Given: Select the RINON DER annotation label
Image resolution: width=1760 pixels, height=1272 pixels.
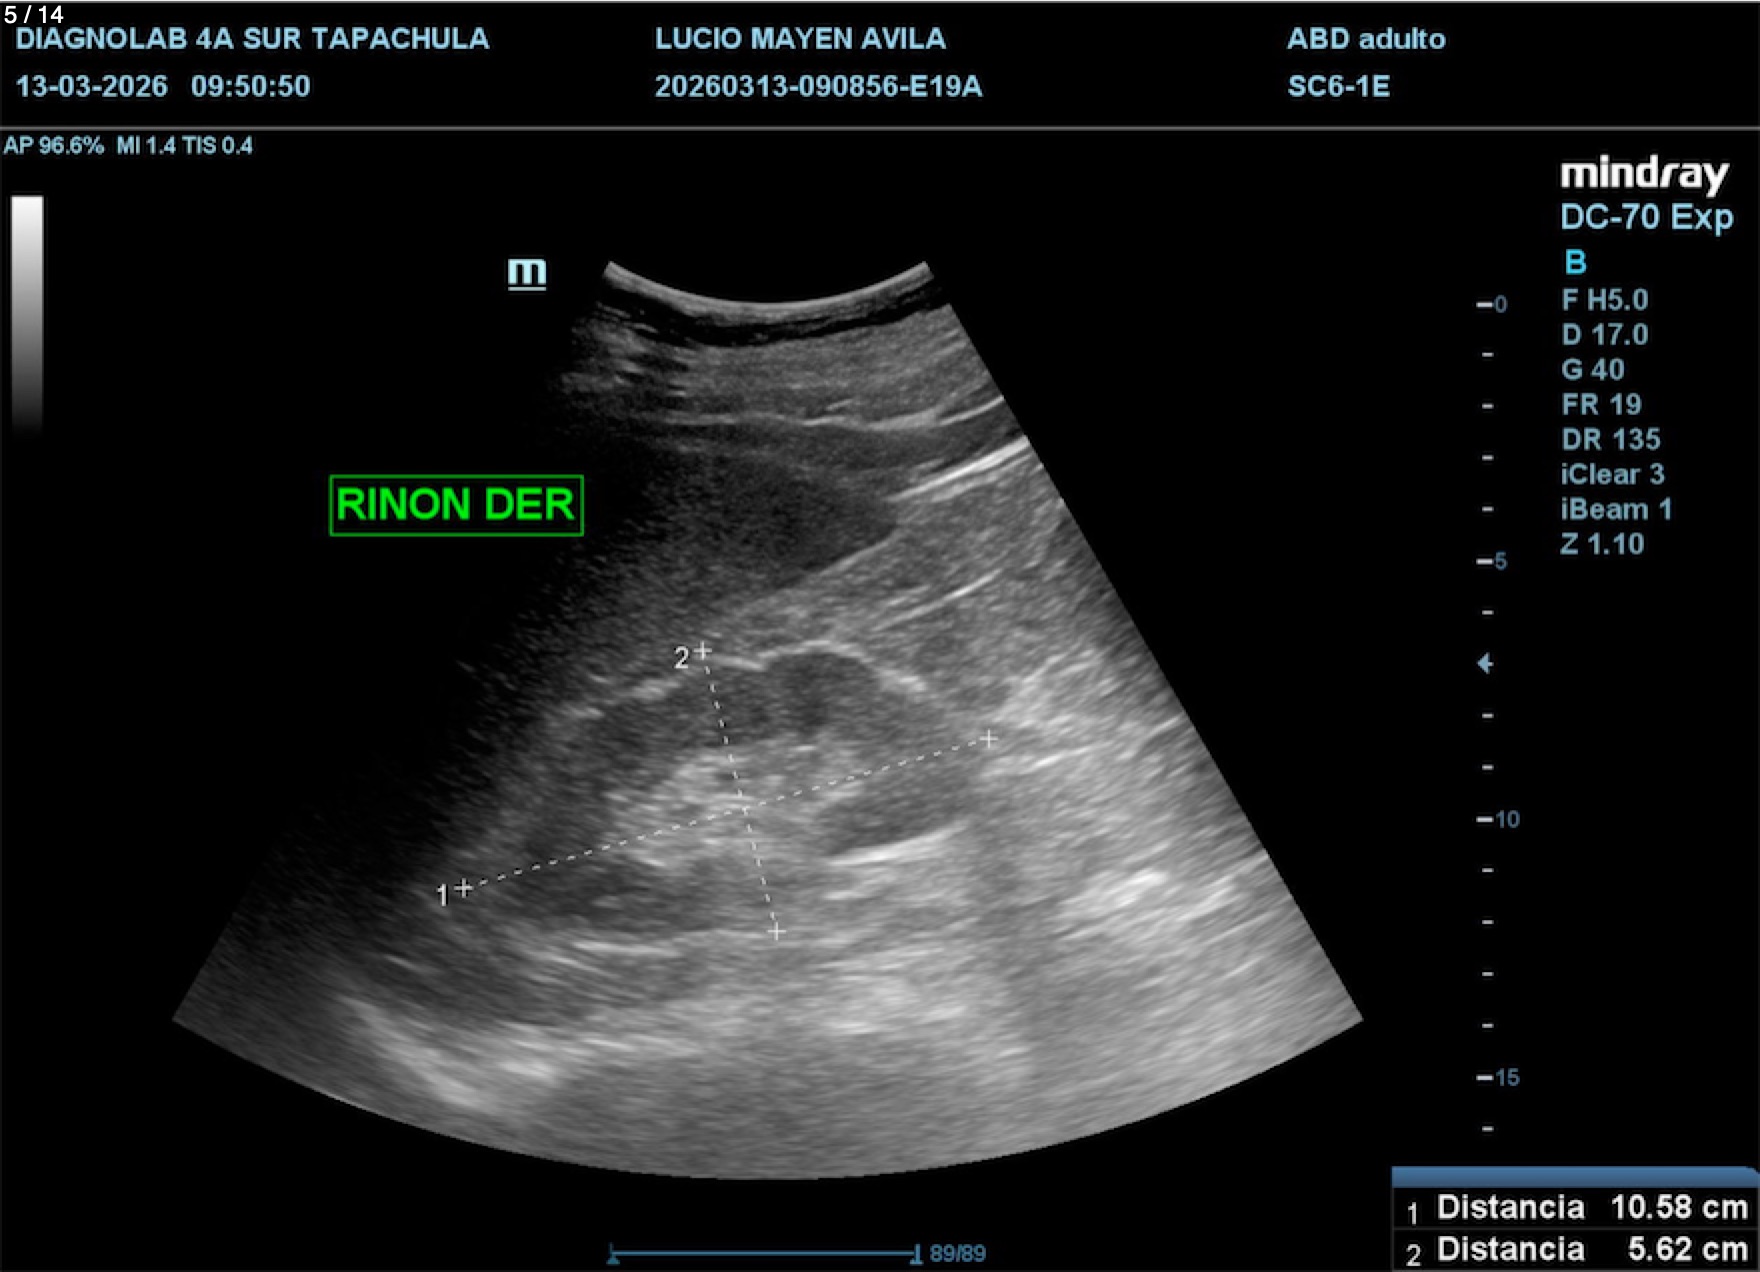Looking at the screenshot, I should 456,505.
